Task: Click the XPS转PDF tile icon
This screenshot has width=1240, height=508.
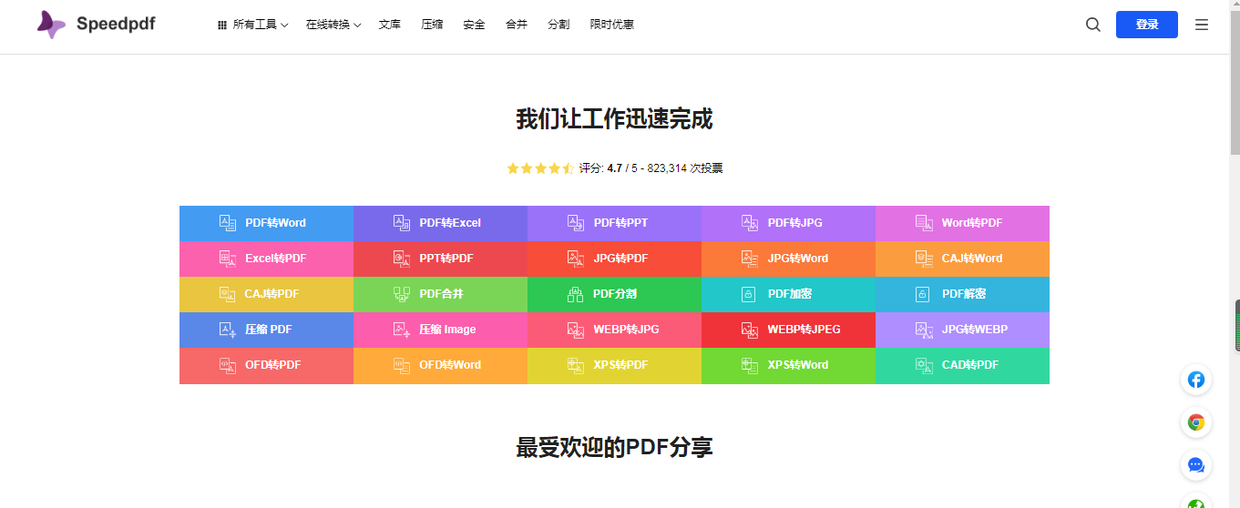Action: click(x=576, y=365)
